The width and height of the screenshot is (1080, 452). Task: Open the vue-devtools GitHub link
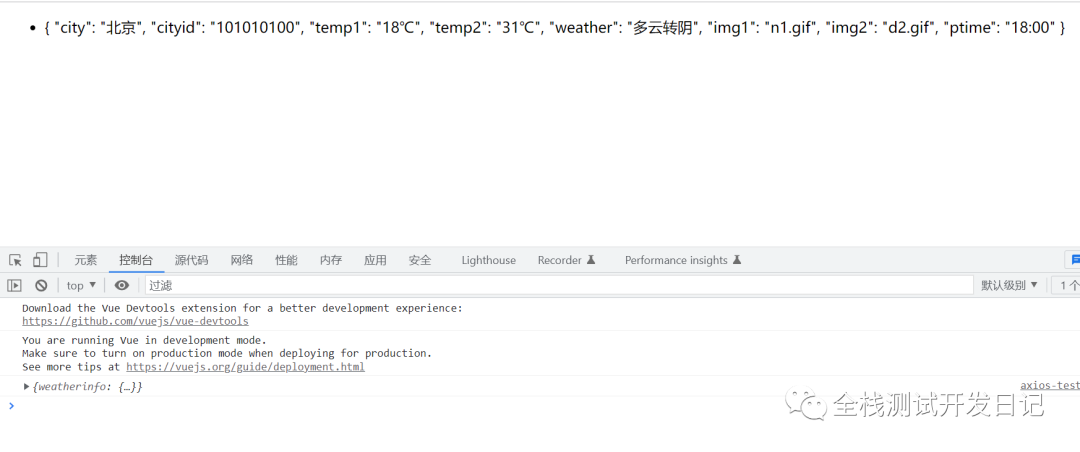tap(135, 321)
